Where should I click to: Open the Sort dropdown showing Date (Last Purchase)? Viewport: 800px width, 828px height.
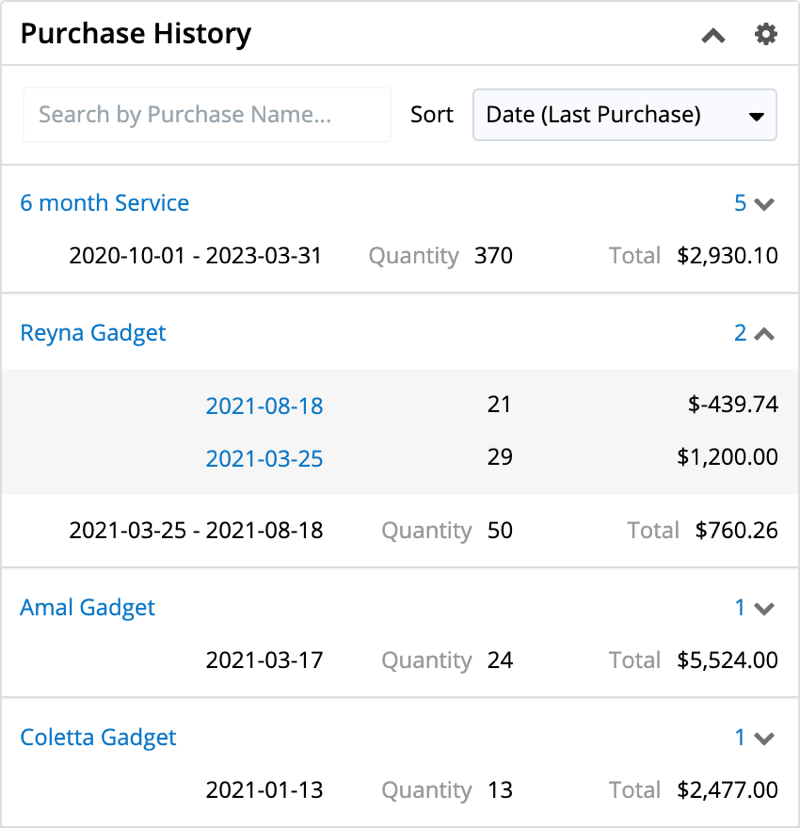click(x=624, y=115)
